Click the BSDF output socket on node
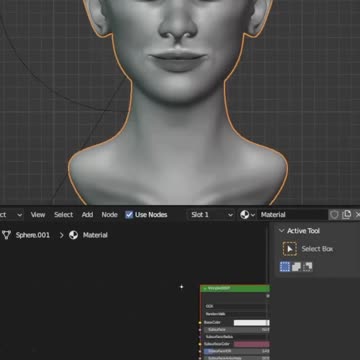 [x=268, y=296]
